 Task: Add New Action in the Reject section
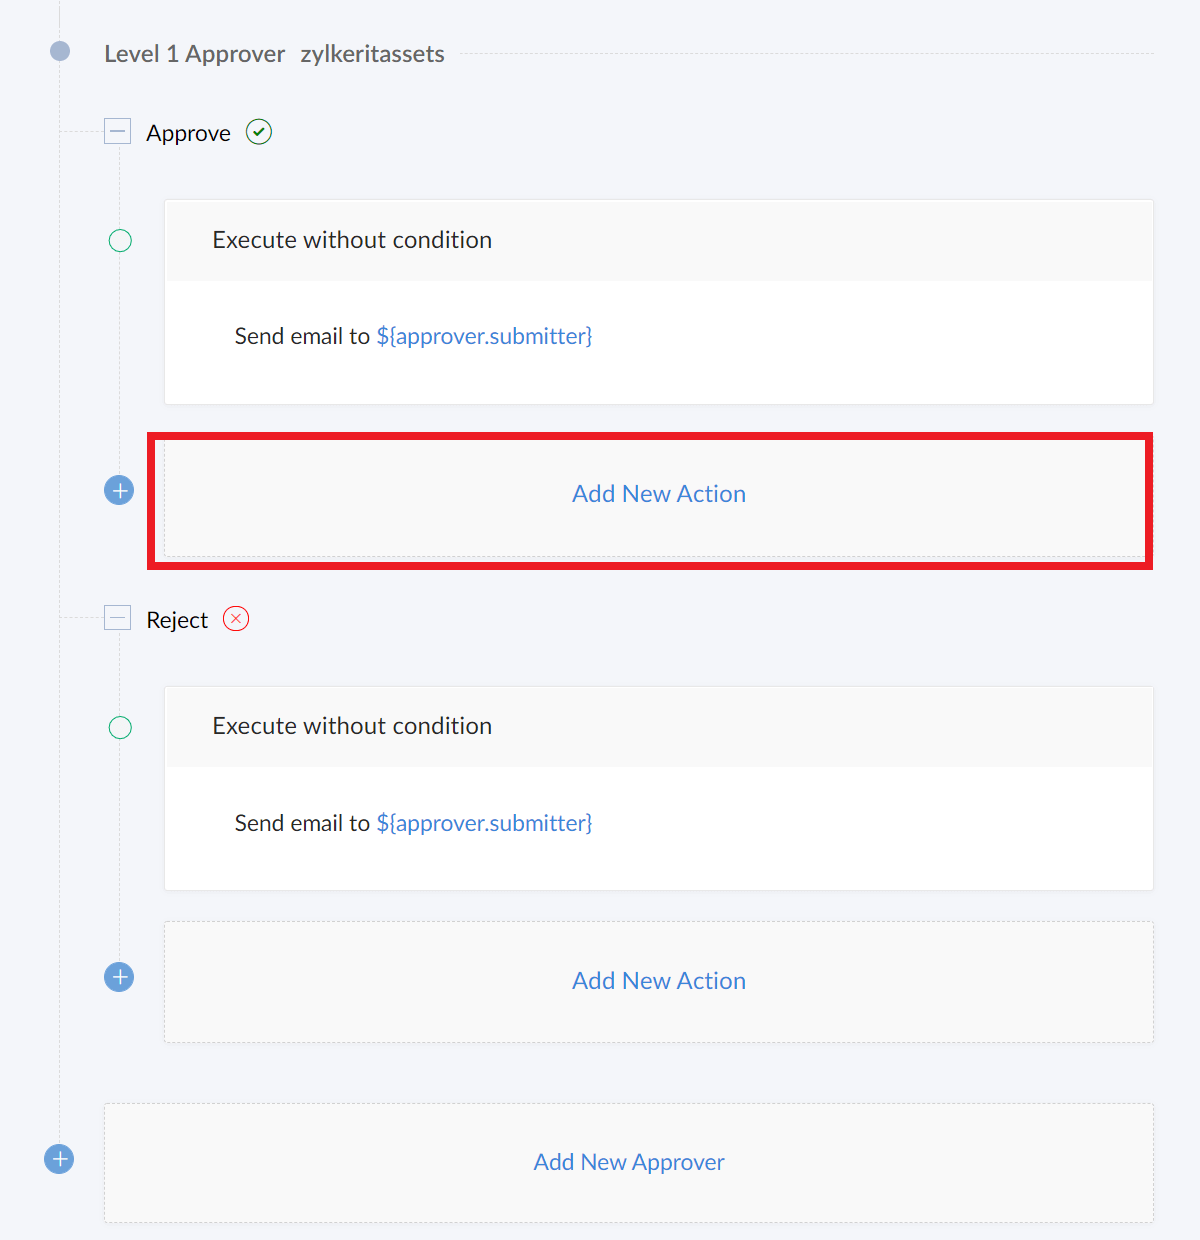(x=659, y=981)
